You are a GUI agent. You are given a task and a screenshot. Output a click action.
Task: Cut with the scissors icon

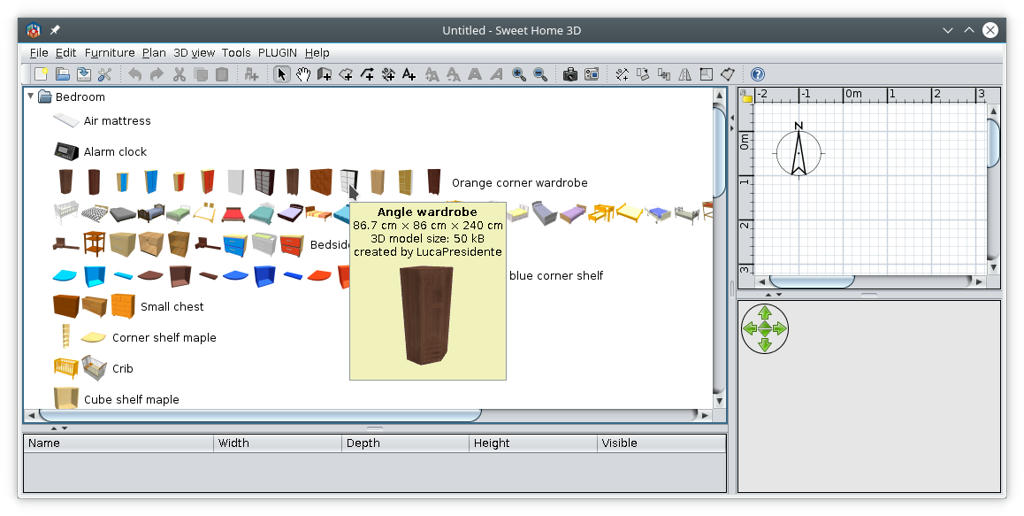coord(179,74)
